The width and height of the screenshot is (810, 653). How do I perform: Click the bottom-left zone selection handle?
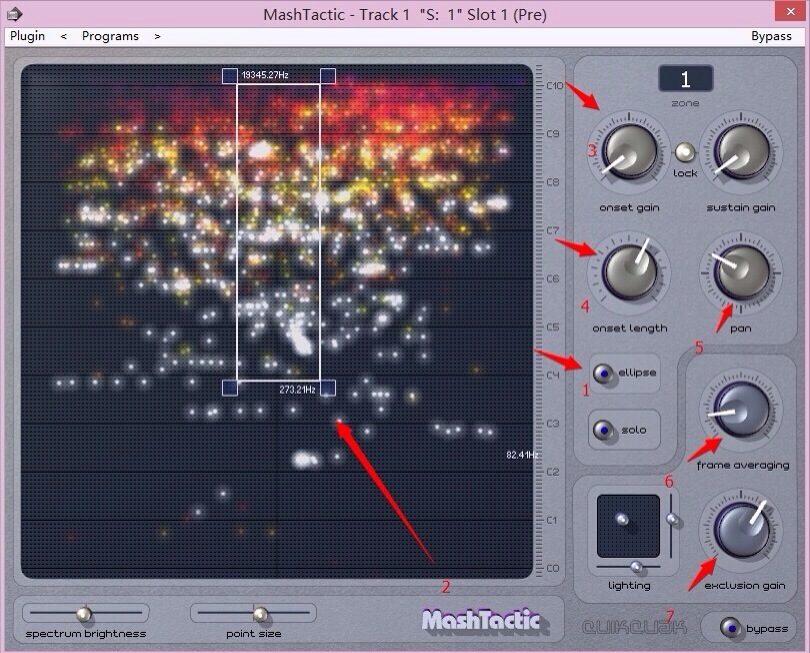click(x=230, y=388)
